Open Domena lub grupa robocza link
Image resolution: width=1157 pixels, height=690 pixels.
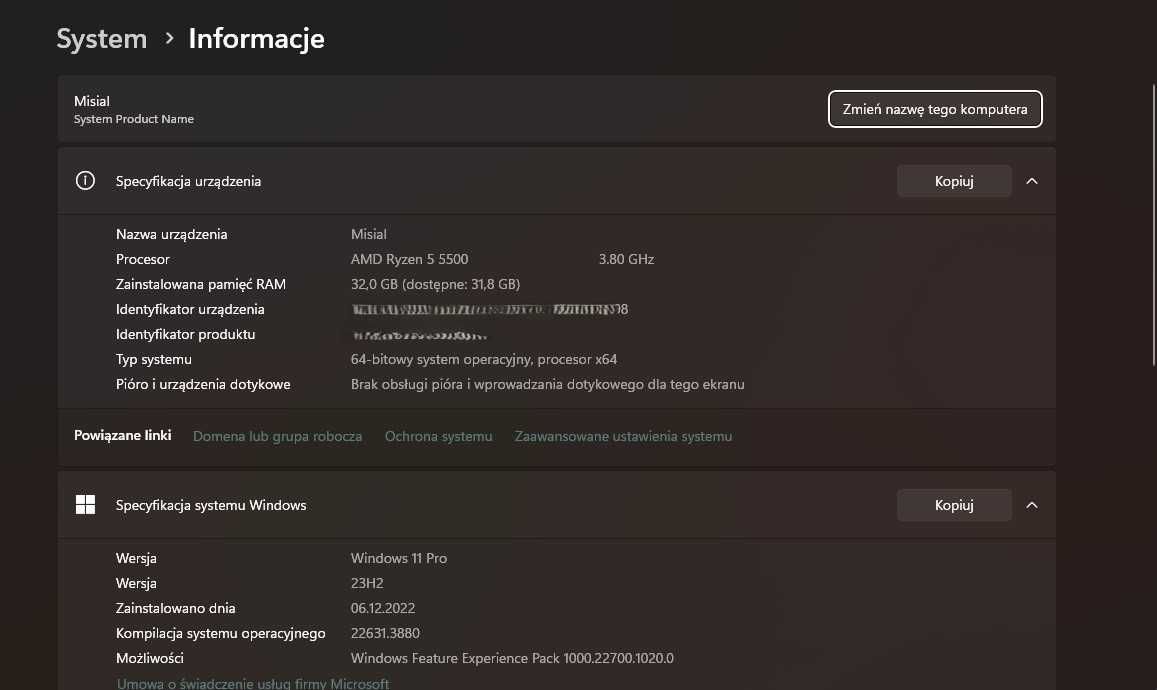277,436
